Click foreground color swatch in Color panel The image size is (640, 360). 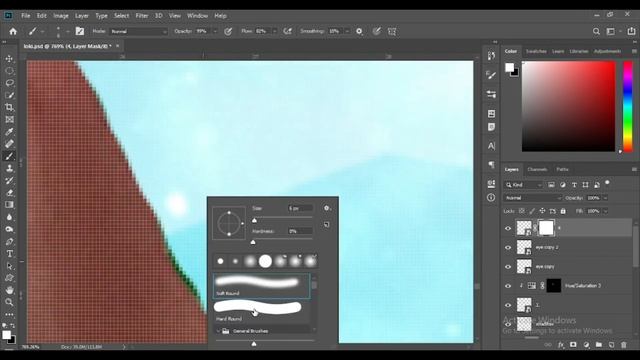509,67
